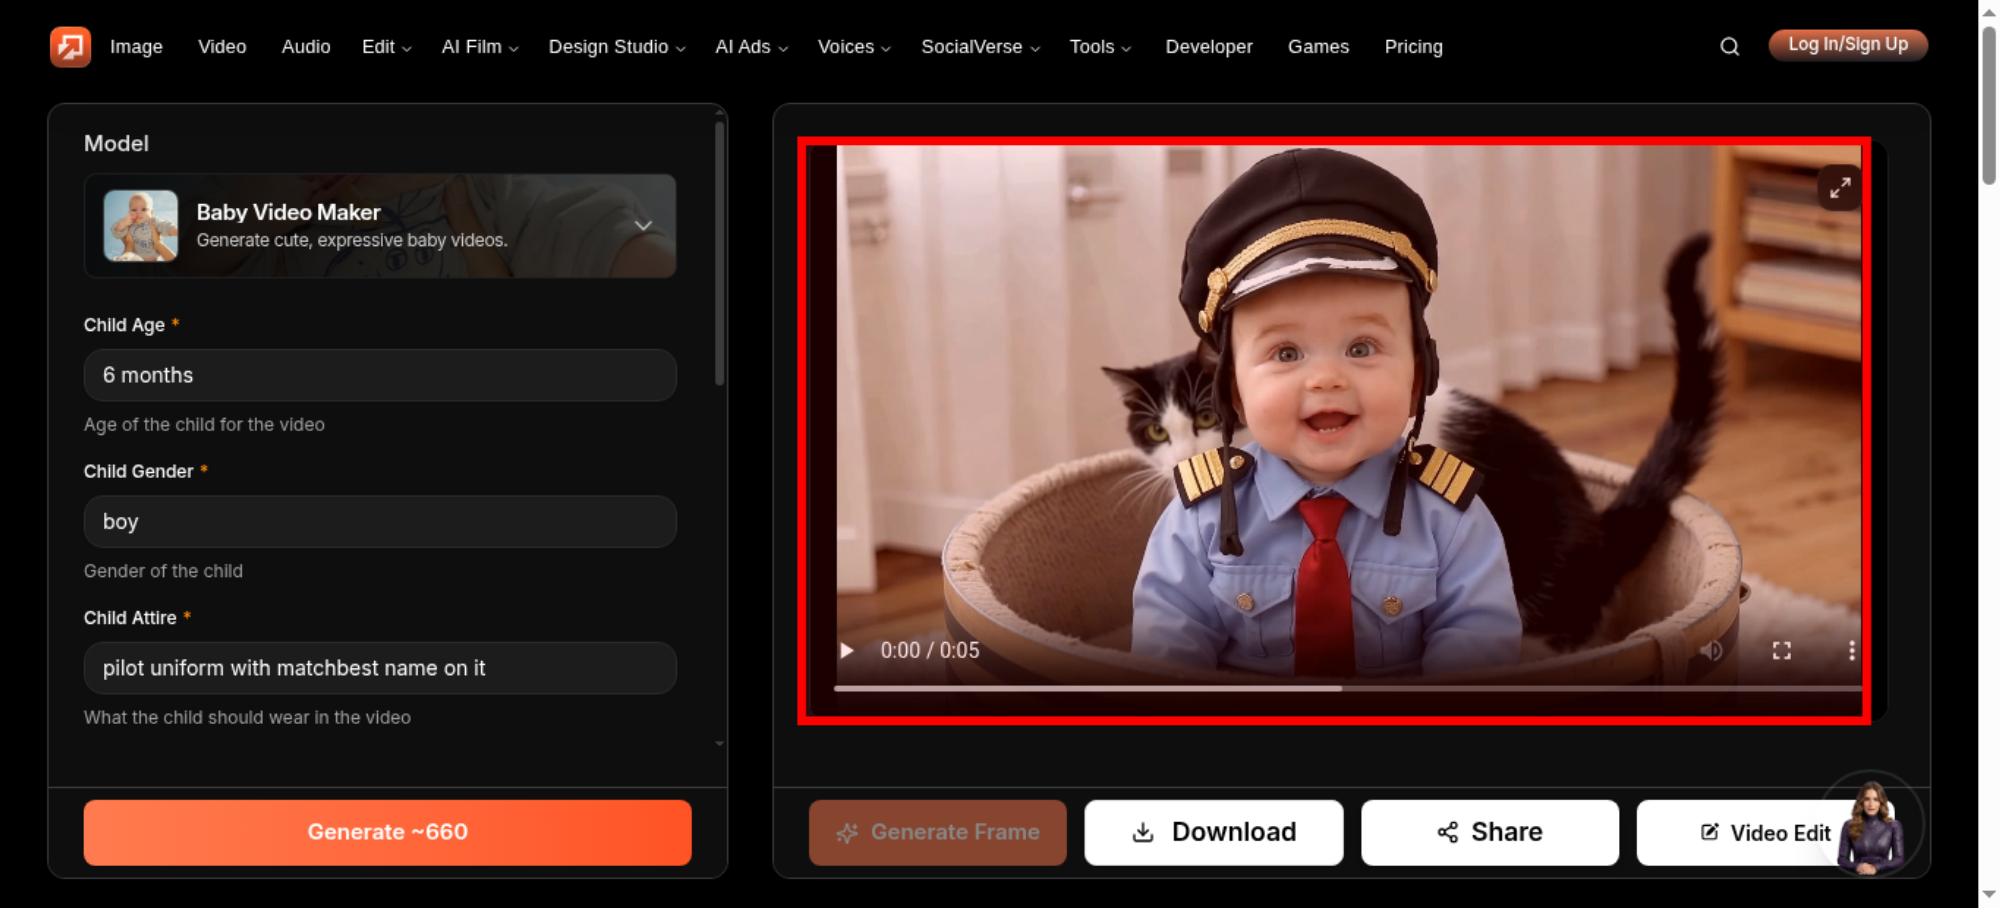This screenshot has width=2000, height=908.
Task: Share the generated video
Action: 1490,832
